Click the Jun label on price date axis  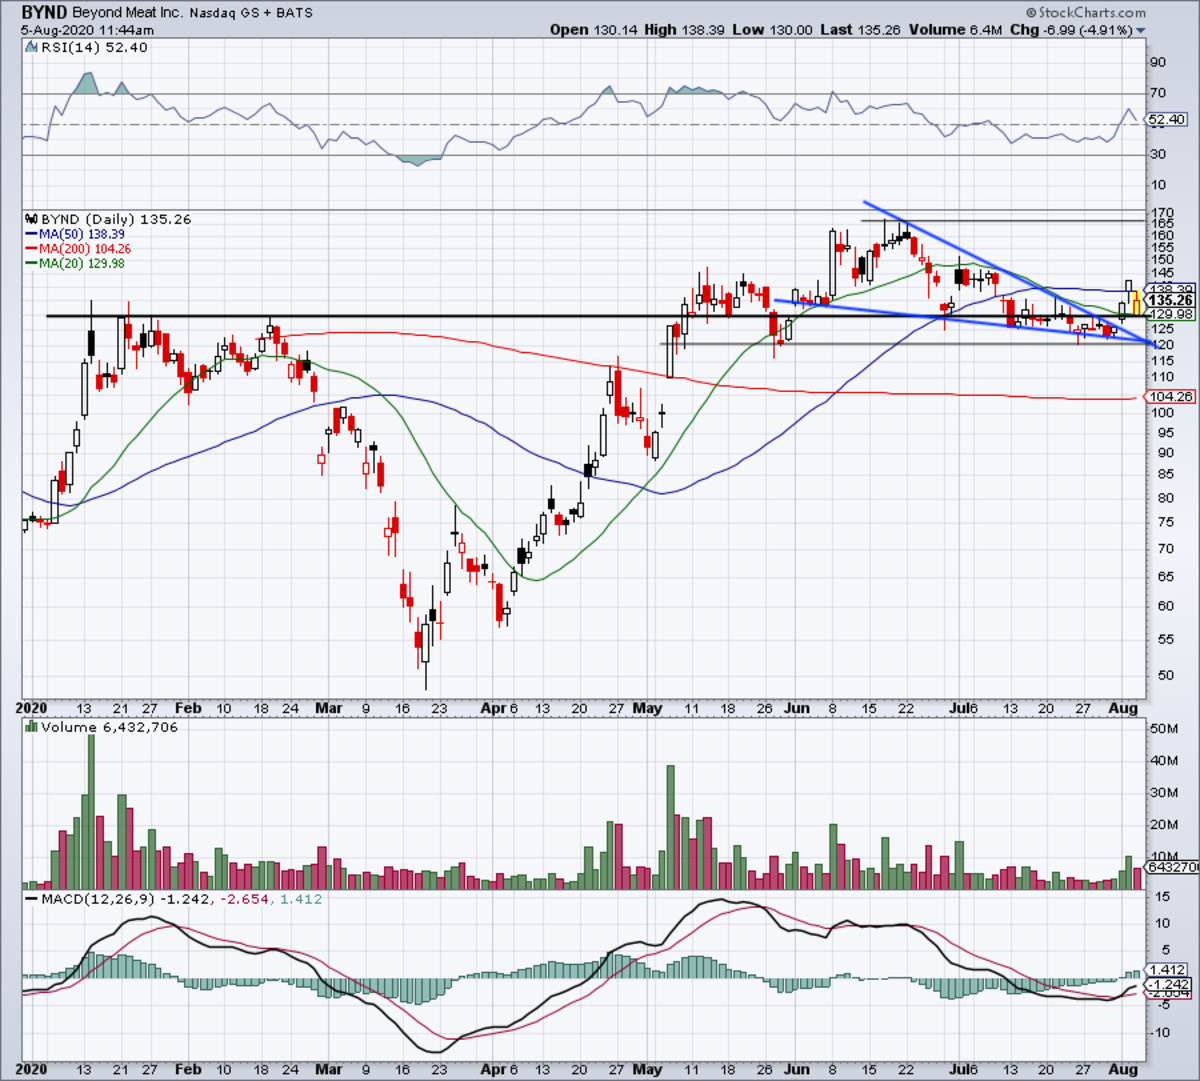(x=796, y=708)
